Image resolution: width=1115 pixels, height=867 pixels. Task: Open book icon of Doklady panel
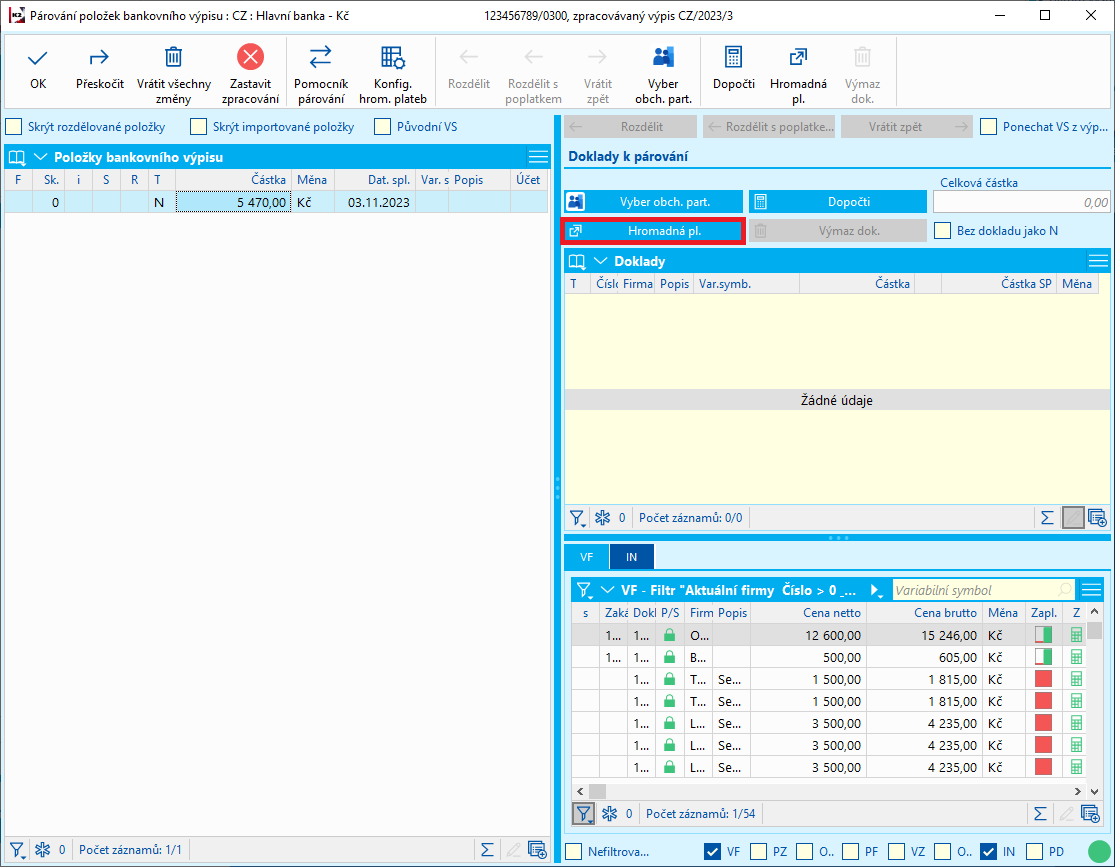tap(577, 262)
